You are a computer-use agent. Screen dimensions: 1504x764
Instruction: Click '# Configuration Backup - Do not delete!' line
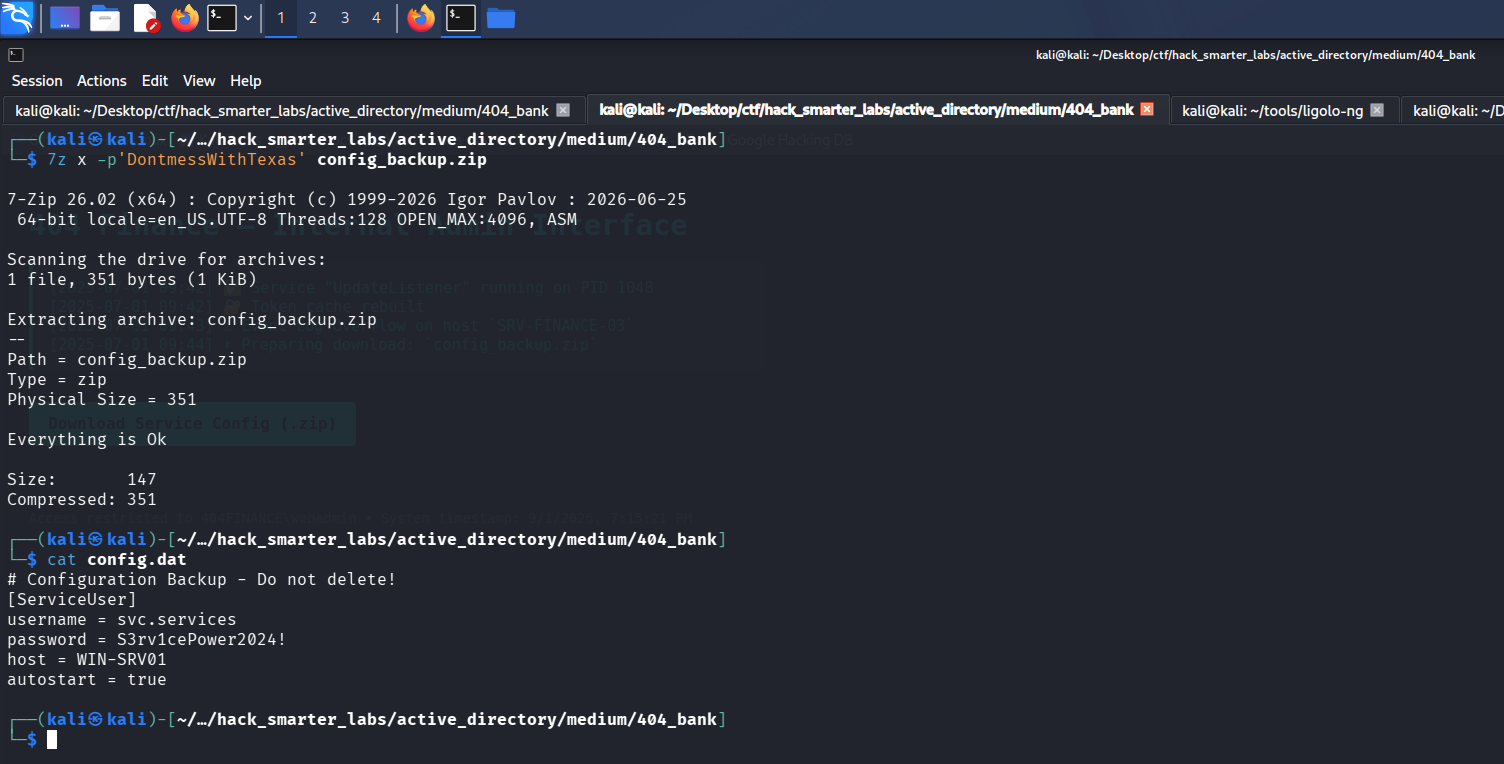[x=202, y=580]
